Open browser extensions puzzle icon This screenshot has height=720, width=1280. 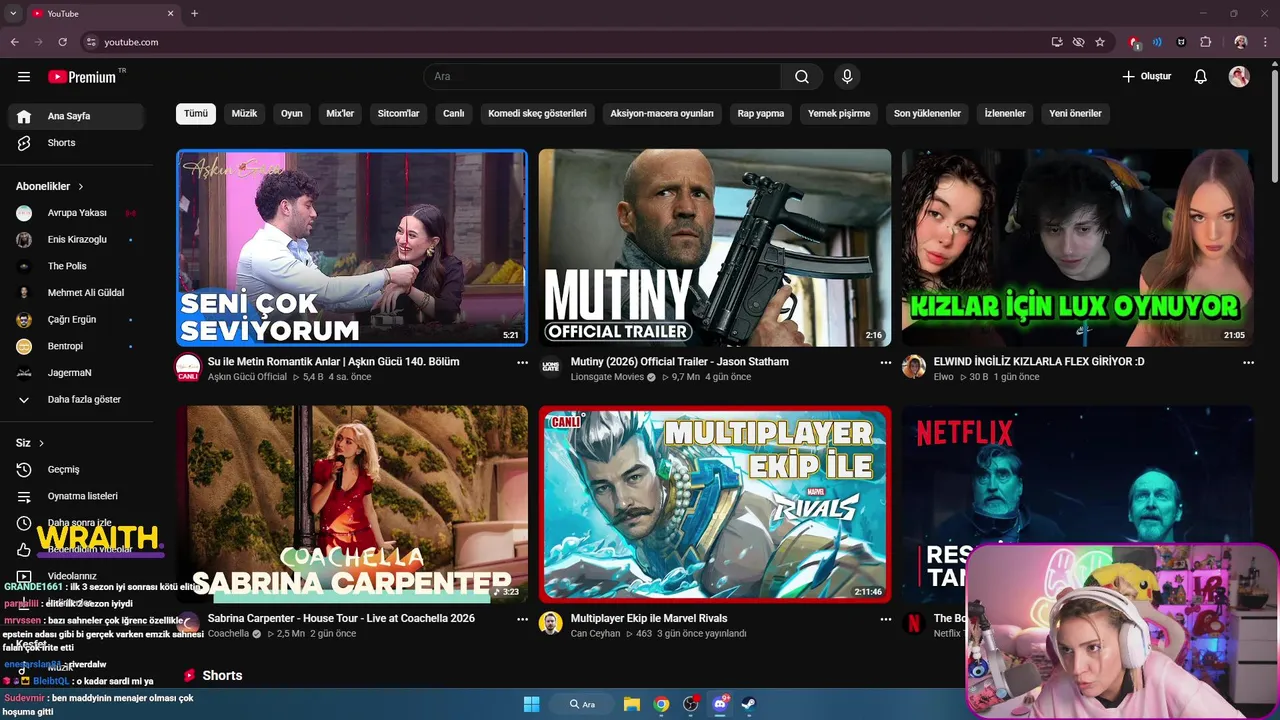point(1205,42)
